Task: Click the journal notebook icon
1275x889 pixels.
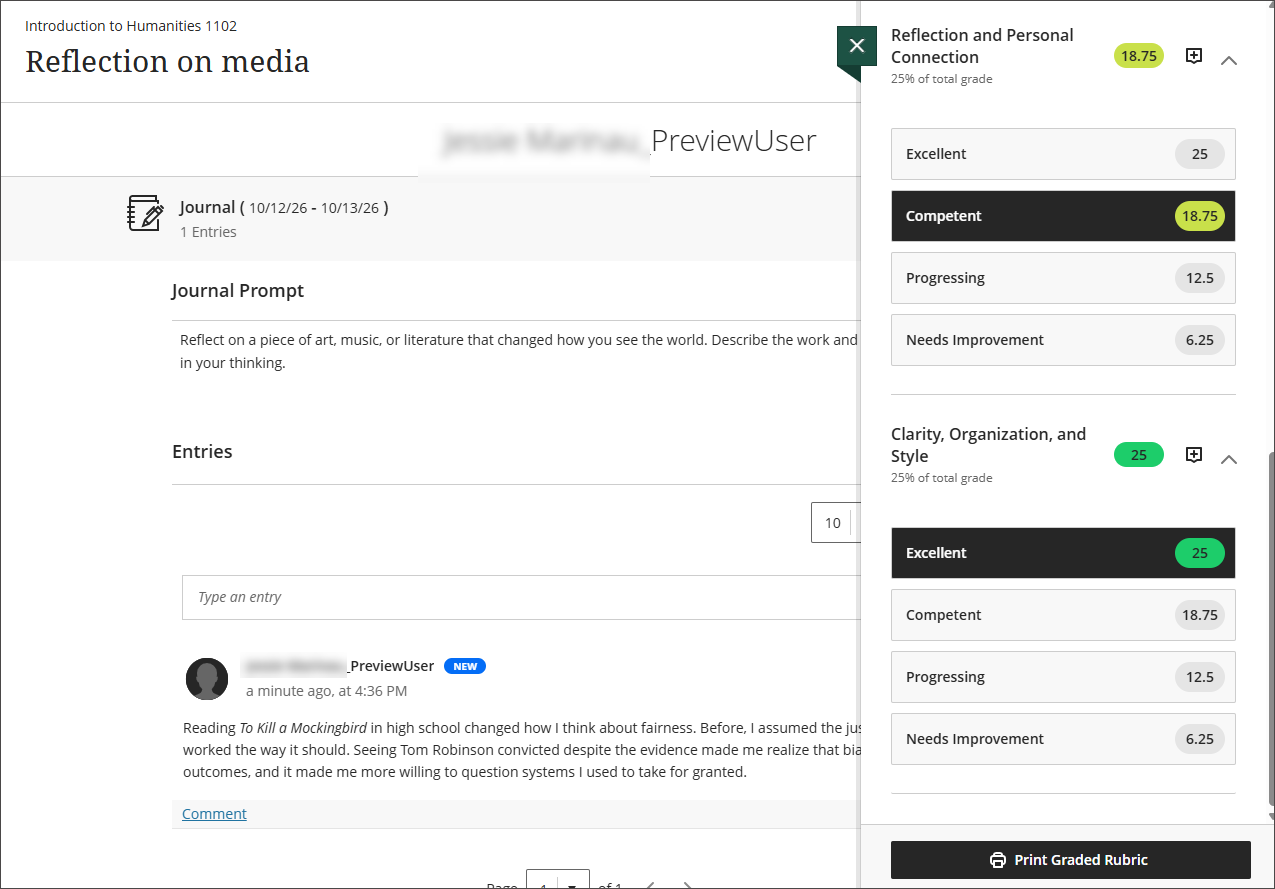Action: click(x=146, y=213)
